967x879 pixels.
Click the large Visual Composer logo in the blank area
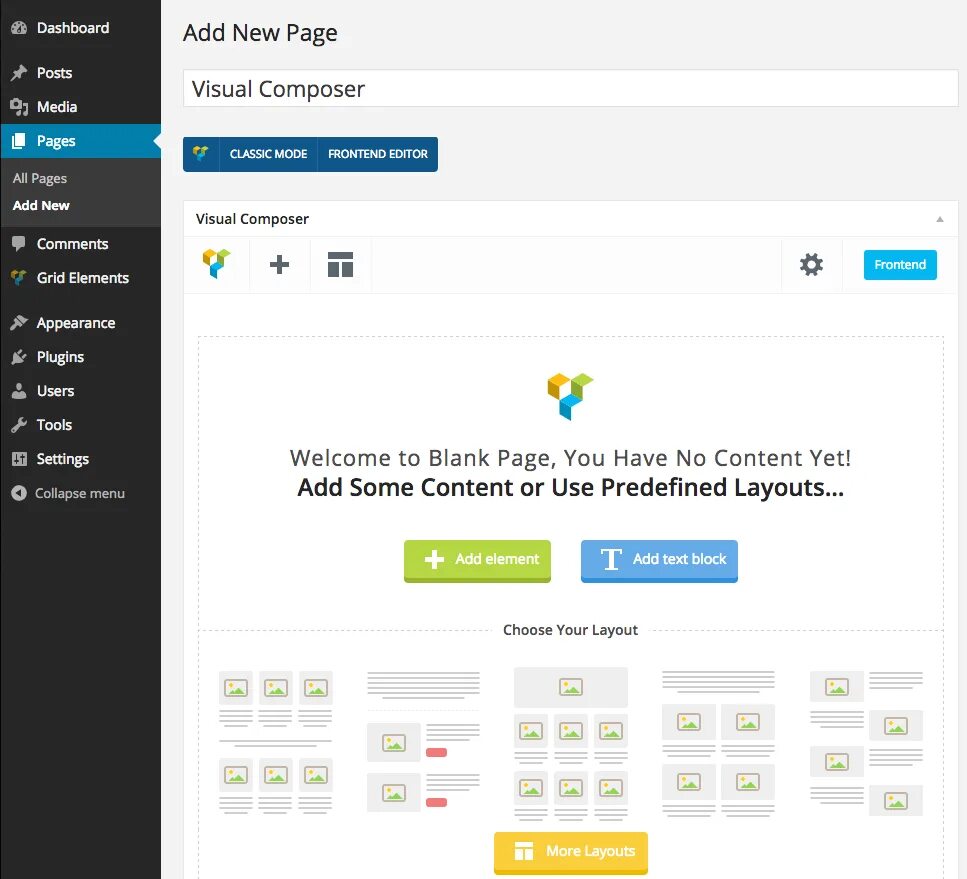point(570,397)
